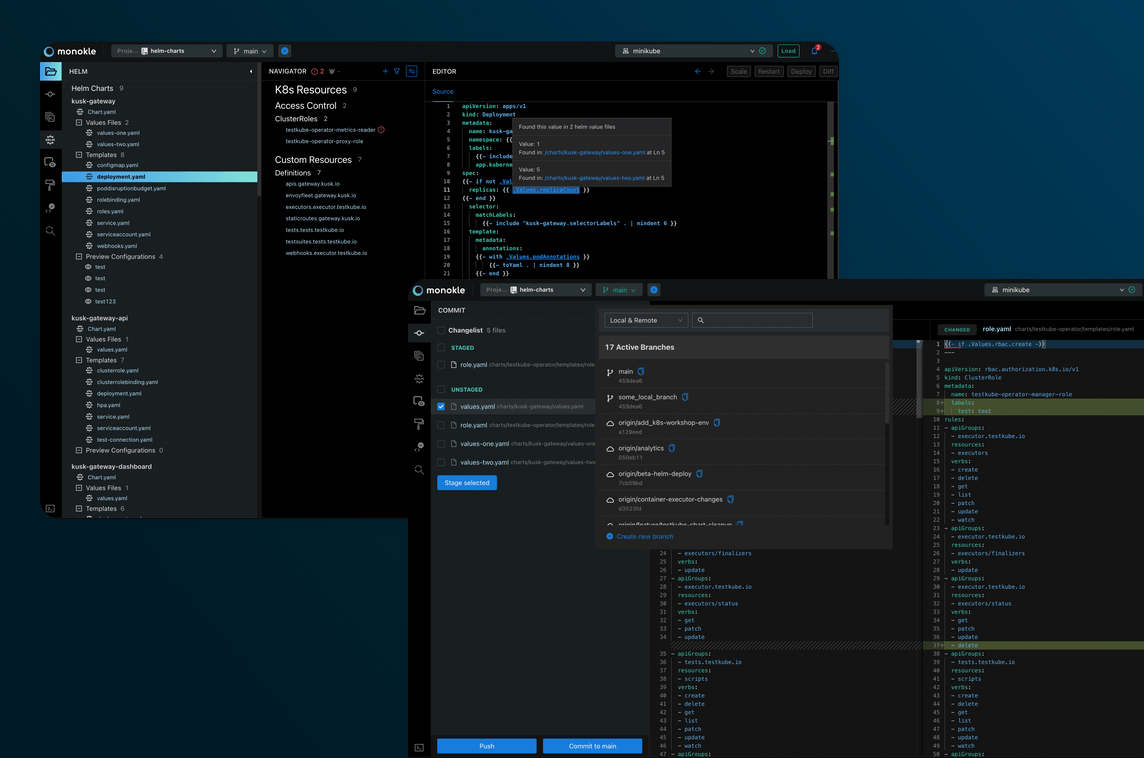Select Git commit icon in front window sidebar

(x=420, y=333)
